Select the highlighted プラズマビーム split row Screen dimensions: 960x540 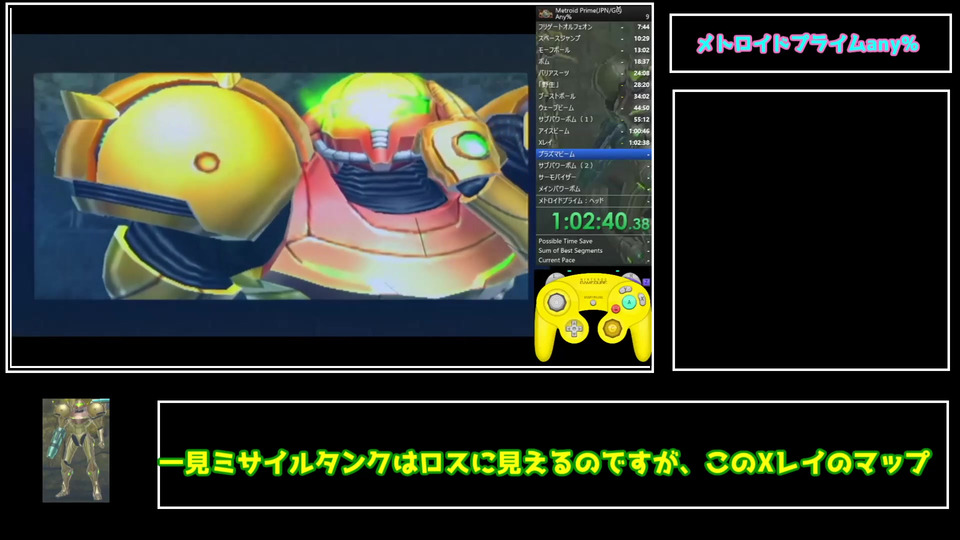[x=593, y=154]
